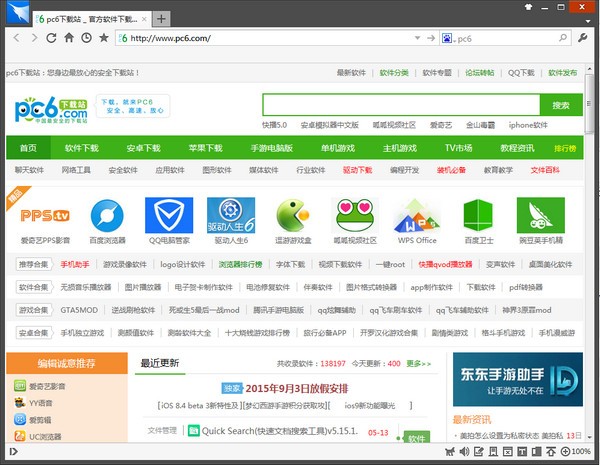Open GTA5MOD in 游戏合集 row
Screen dimensions: 600x465
click(x=79, y=310)
